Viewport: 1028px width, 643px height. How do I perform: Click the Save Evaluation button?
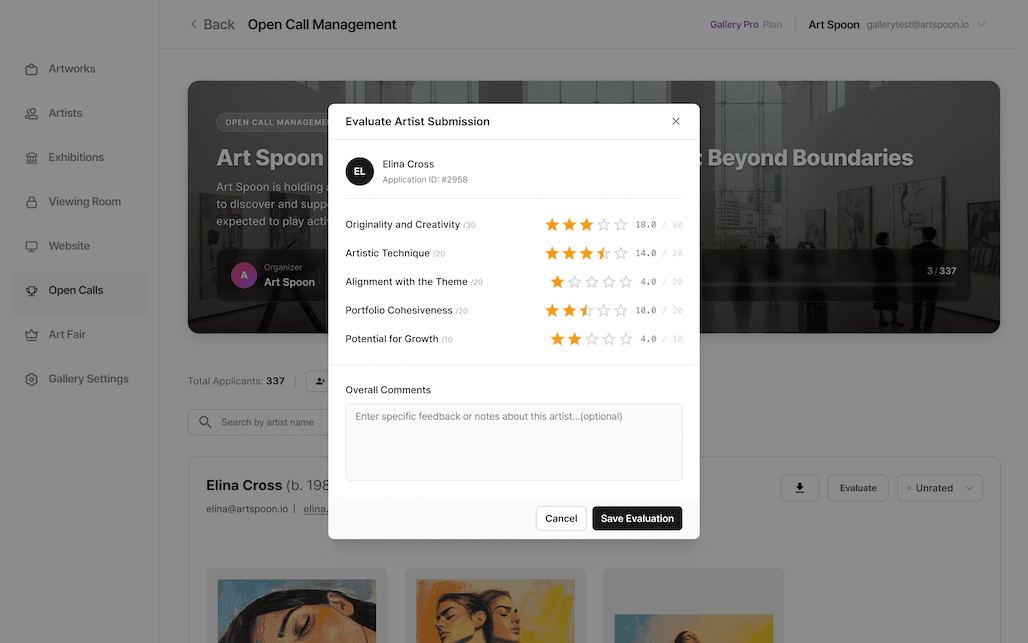click(637, 518)
